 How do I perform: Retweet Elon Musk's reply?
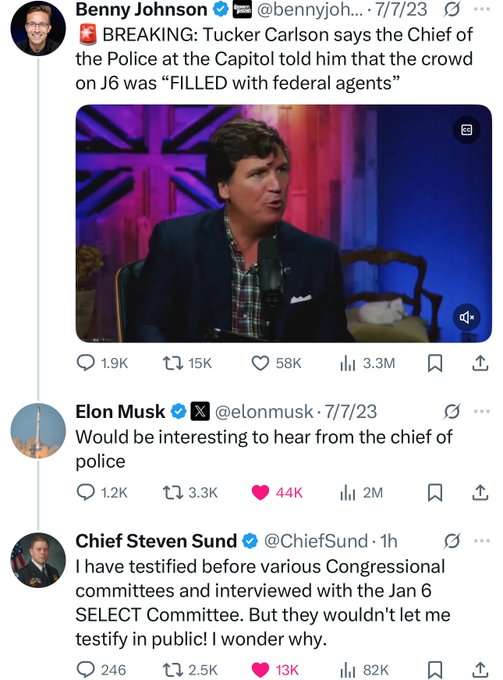[x=190, y=492]
